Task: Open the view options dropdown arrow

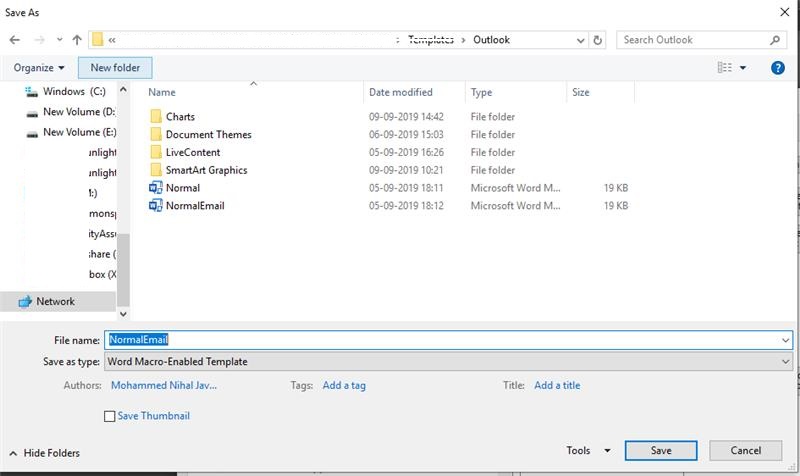Action: pos(743,68)
